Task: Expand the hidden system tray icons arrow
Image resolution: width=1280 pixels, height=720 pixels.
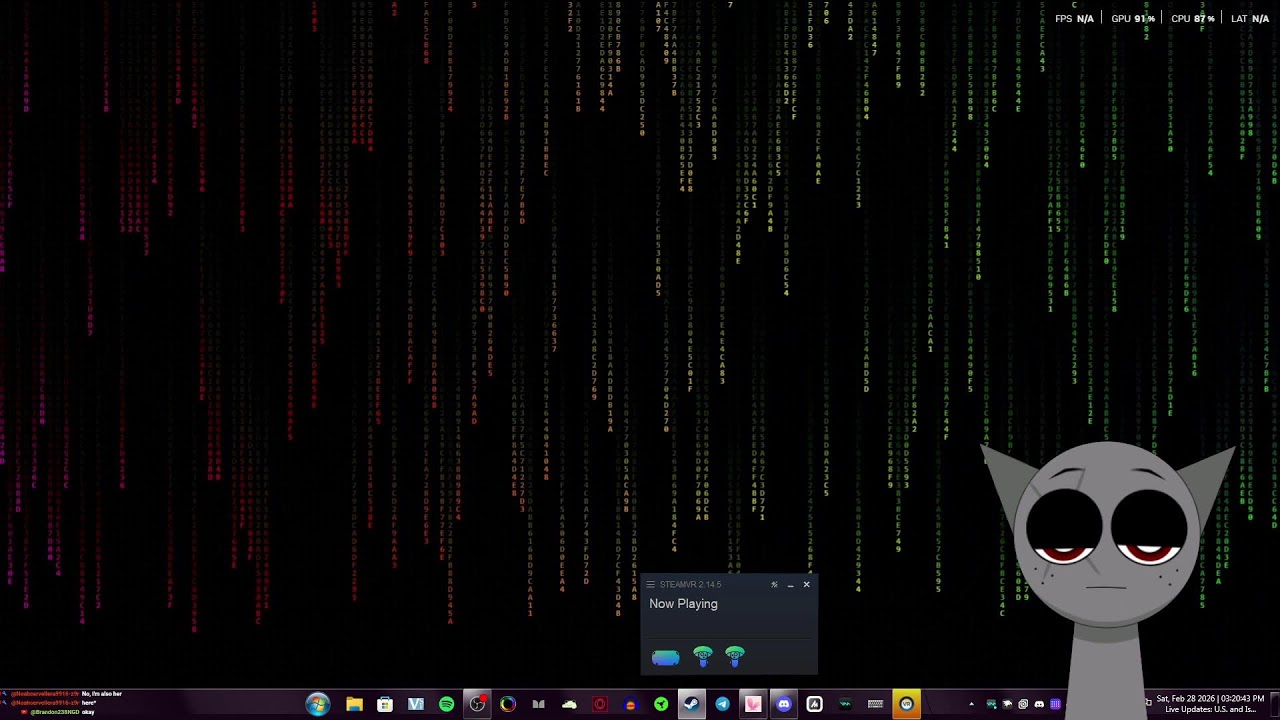Action: click(971, 704)
